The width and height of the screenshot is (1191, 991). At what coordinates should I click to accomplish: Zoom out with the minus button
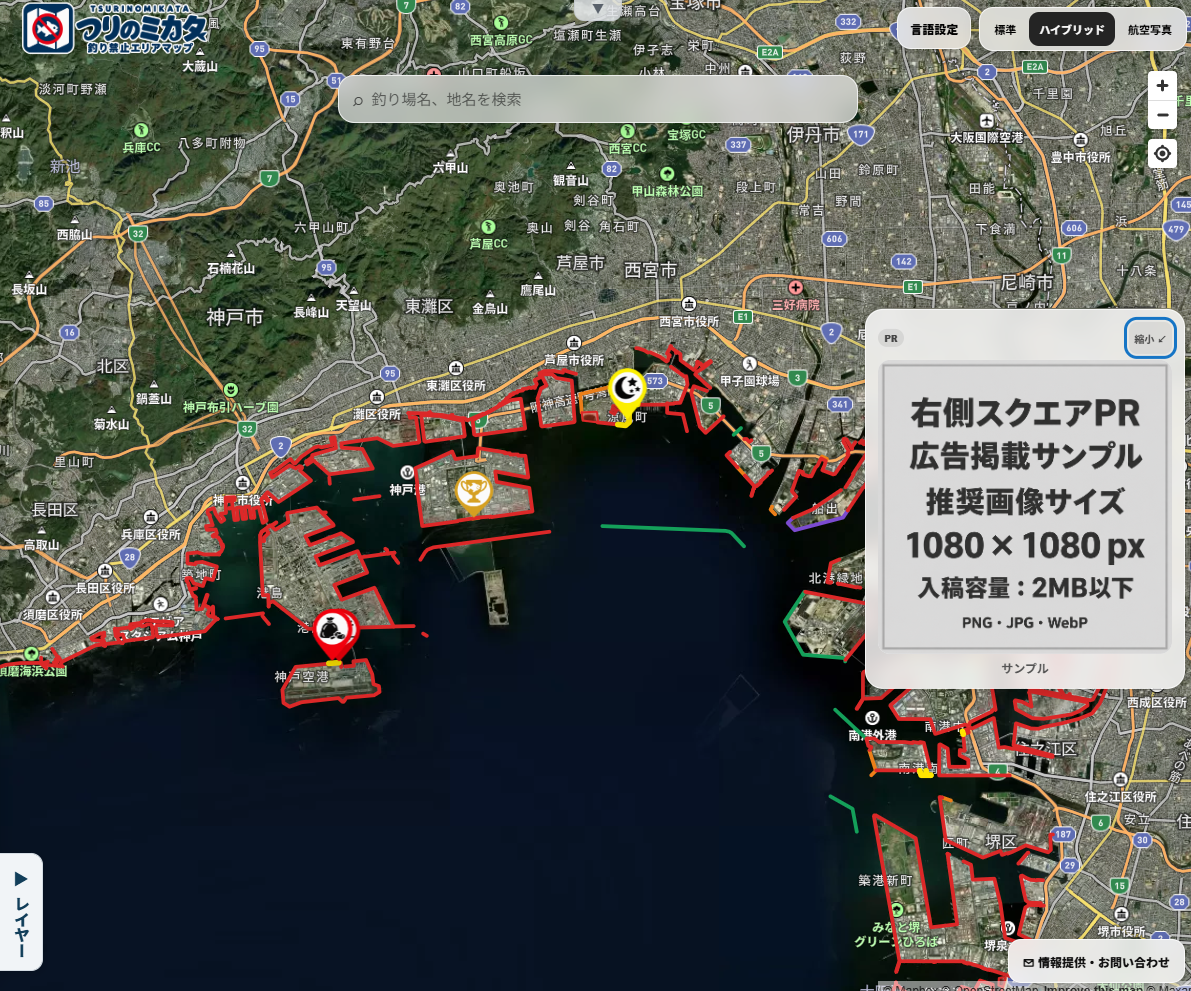pyautogui.click(x=1161, y=115)
